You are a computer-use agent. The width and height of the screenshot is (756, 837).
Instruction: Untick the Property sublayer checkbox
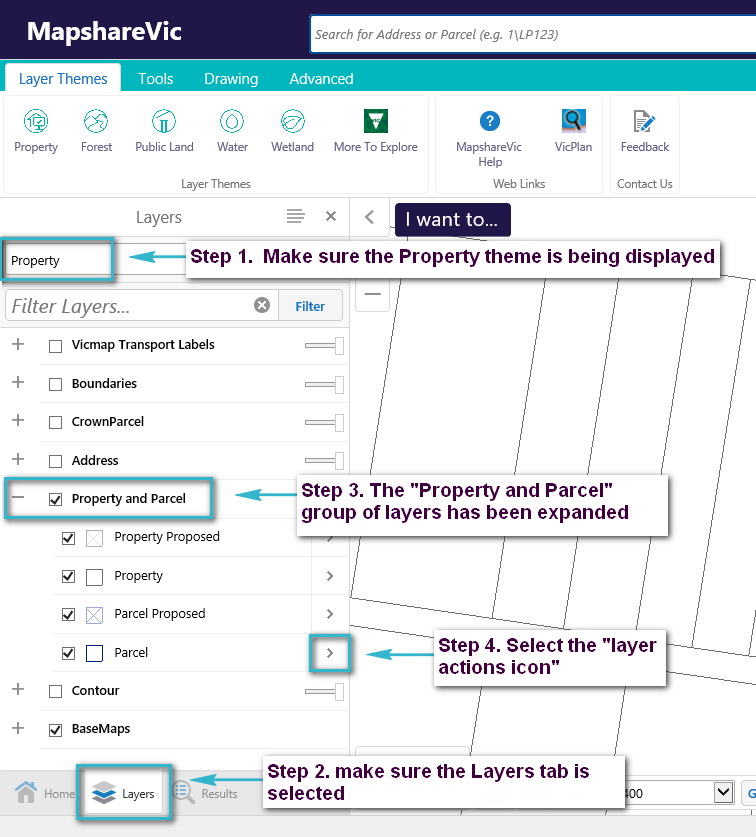point(68,577)
